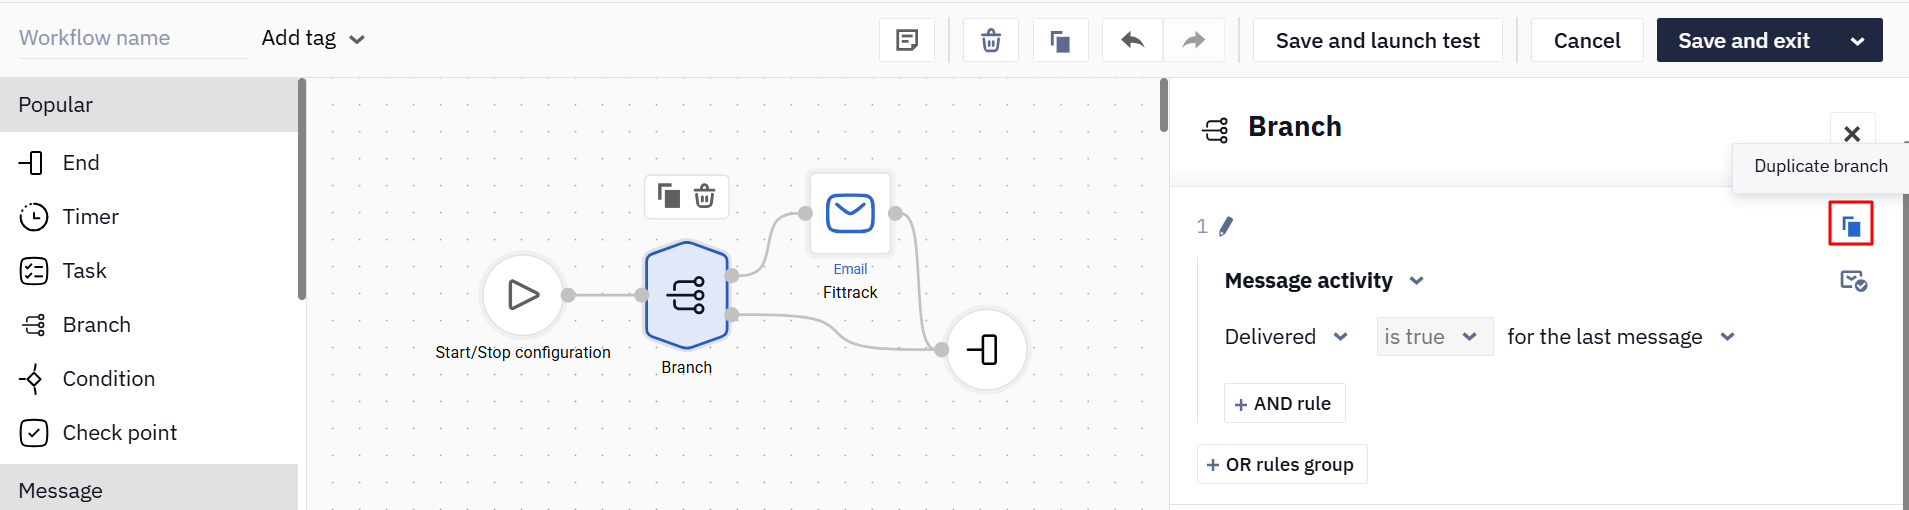The height and width of the screenshot is (510, 1909).
Task: Expand the Save and exit options arrow
Action: pyautogui.click(x=1857, y=41)
